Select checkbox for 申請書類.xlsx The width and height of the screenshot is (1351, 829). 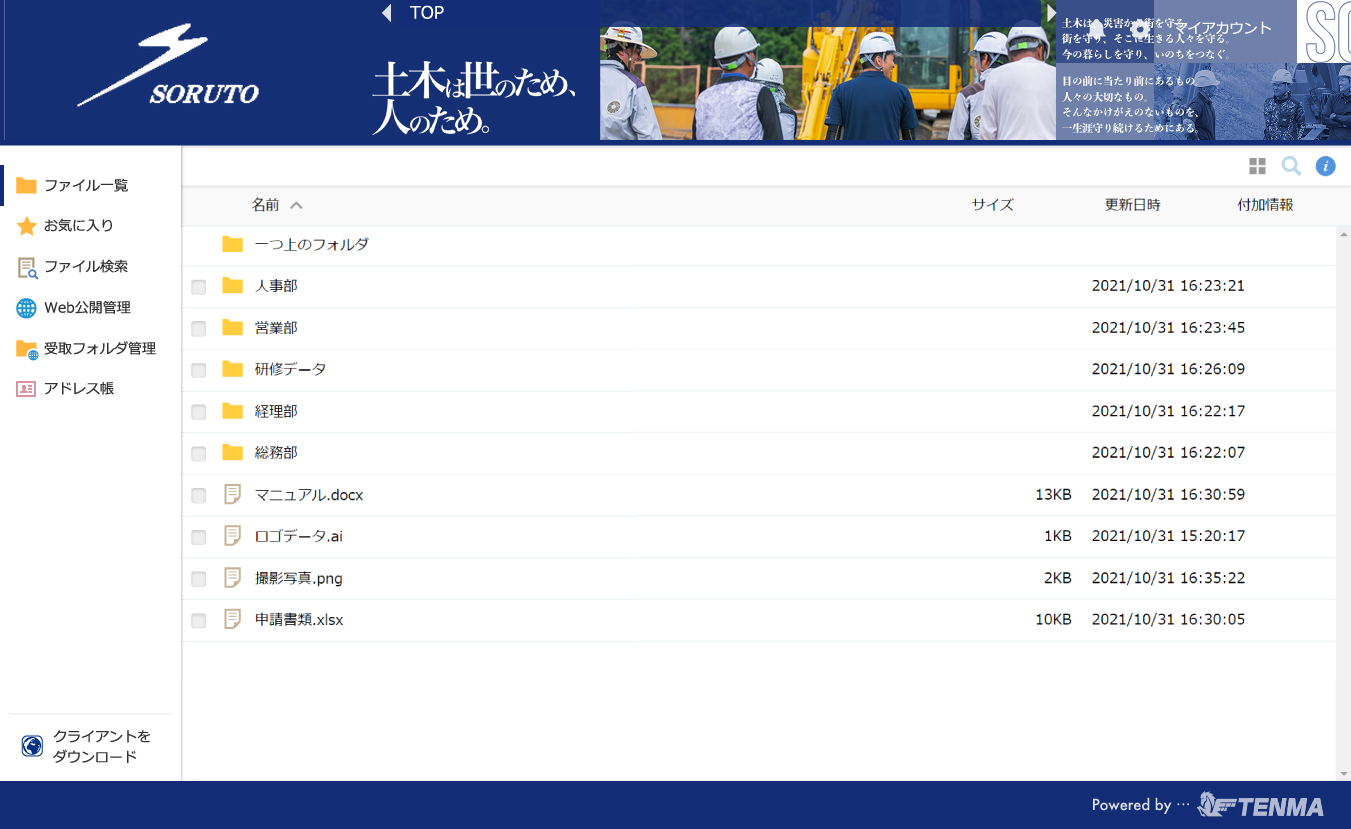[x=199, y=621]
